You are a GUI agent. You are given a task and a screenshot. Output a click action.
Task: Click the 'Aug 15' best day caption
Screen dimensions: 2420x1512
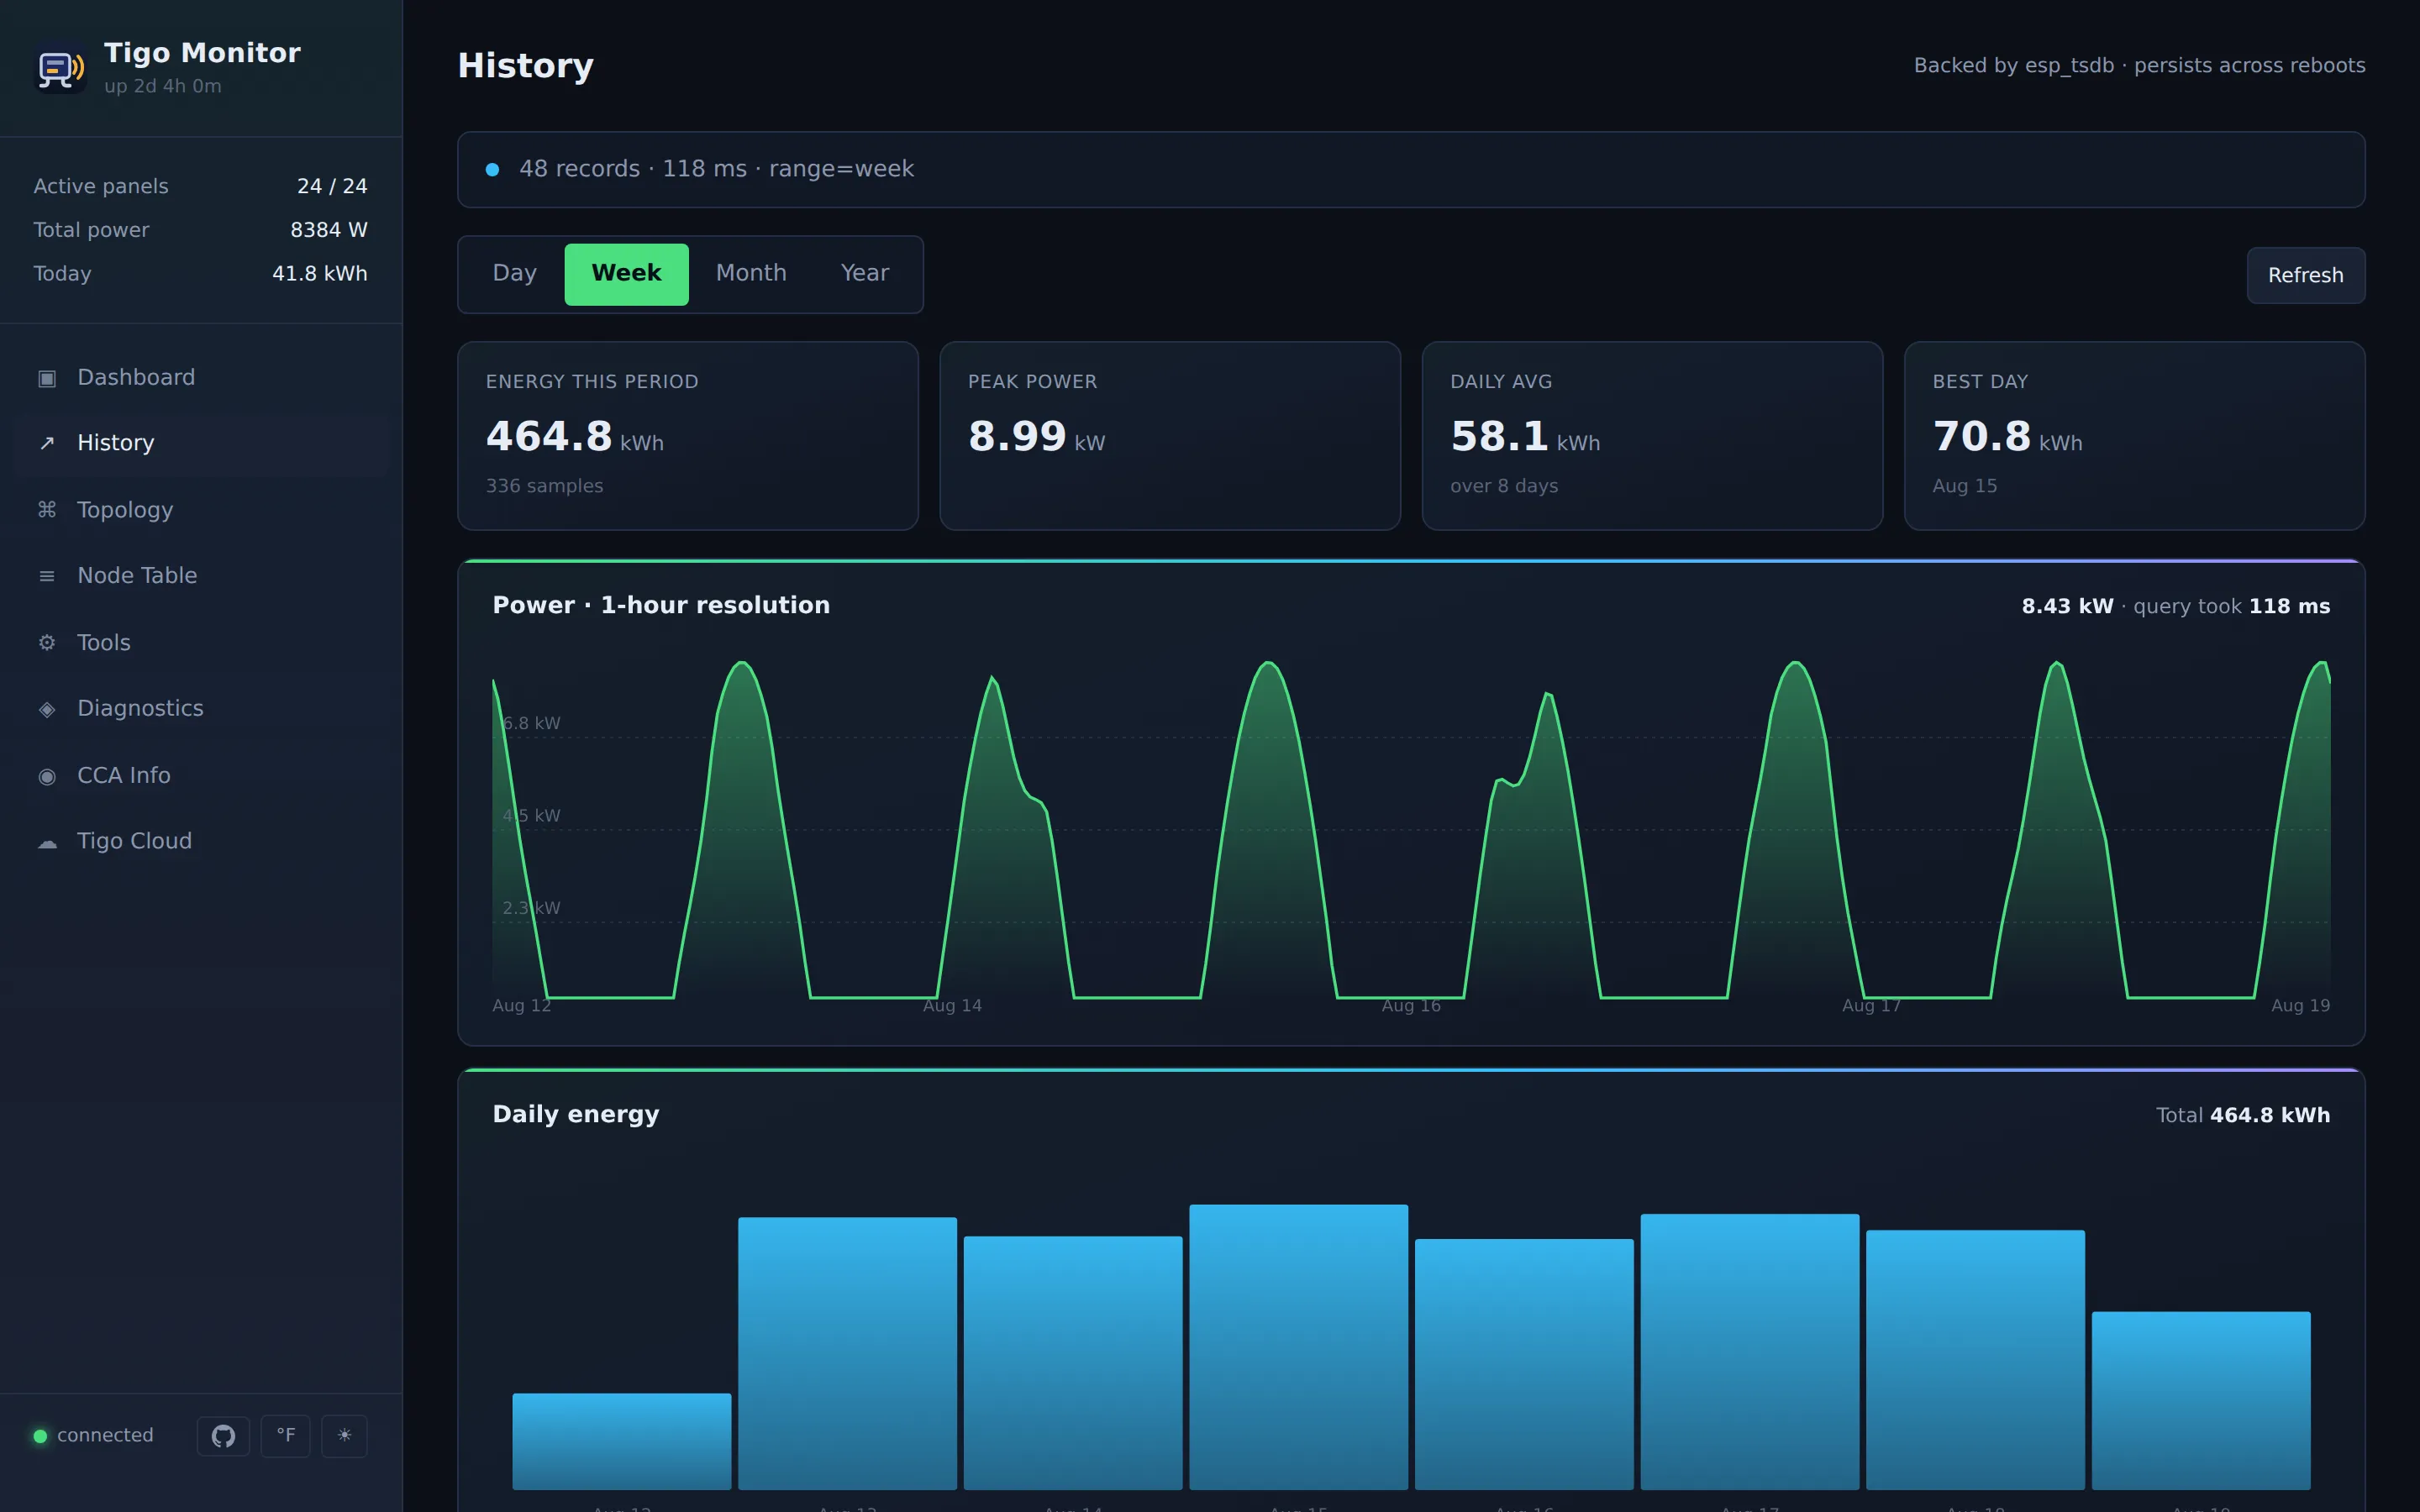tap(1964, 486)
